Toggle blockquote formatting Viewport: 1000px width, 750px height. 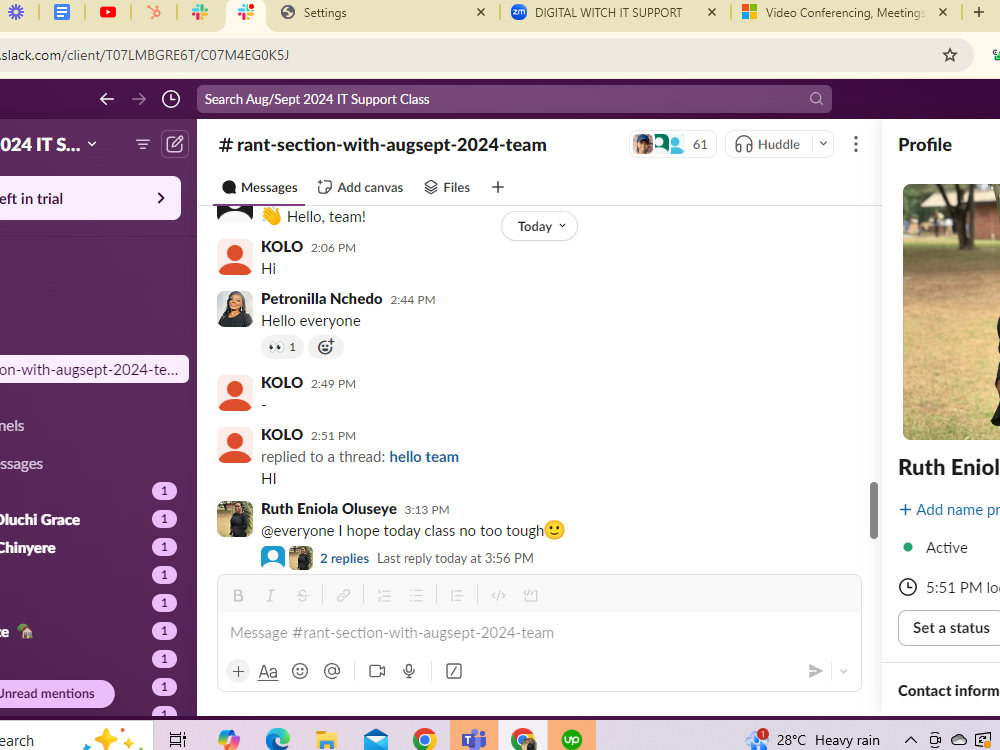[457, 596]
